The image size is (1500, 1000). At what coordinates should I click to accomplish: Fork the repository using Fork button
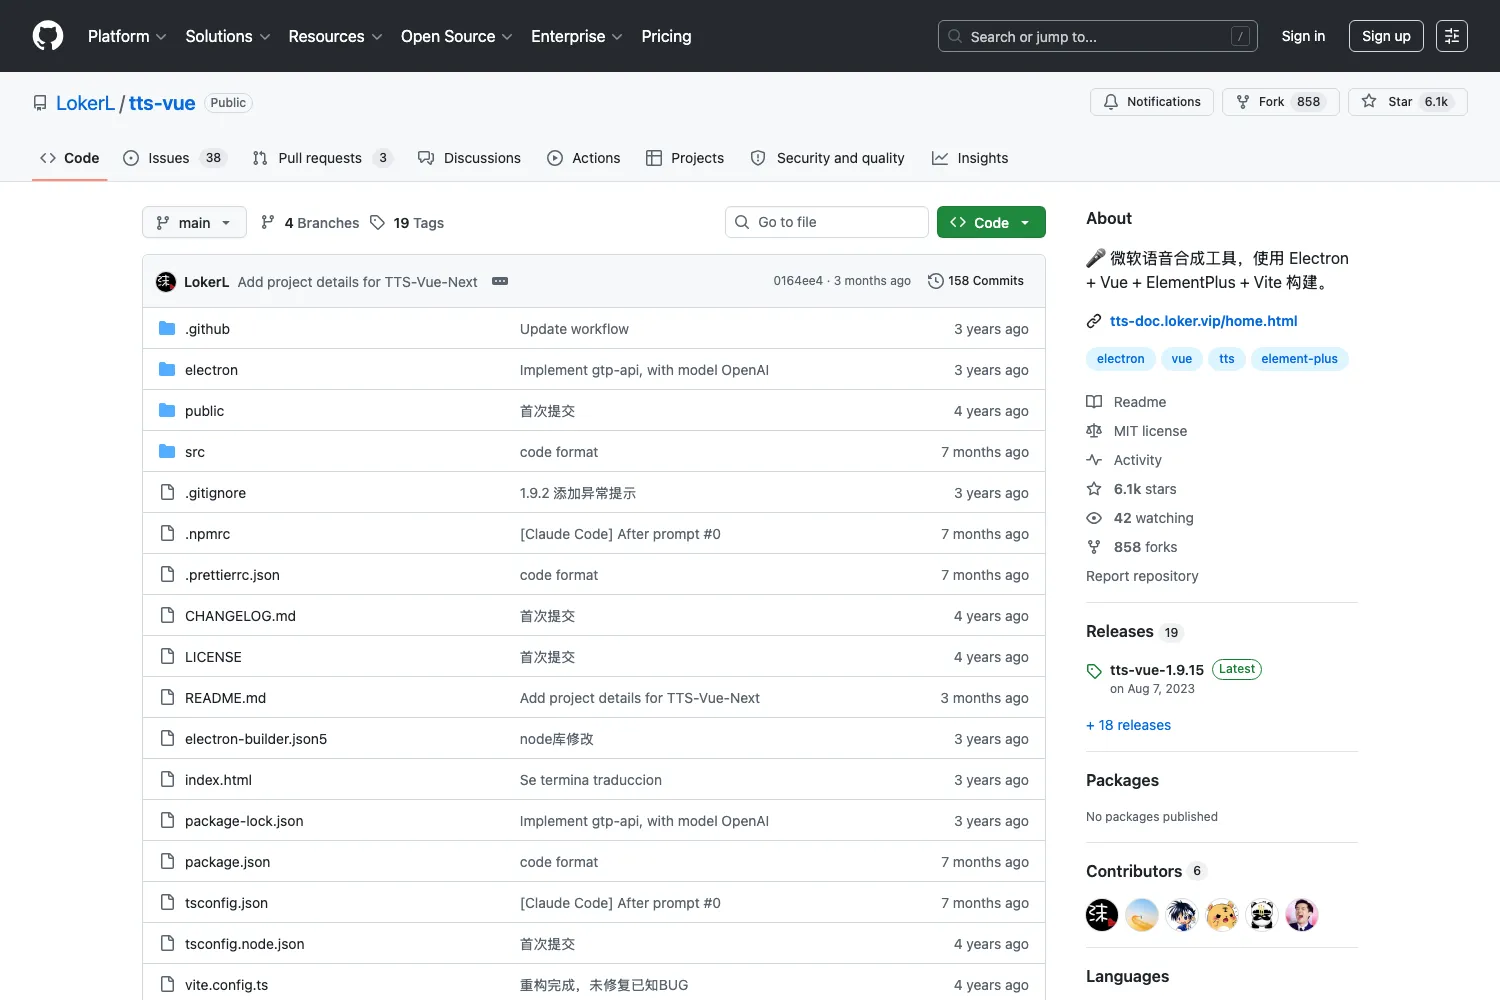click(x=1281, y=102)
